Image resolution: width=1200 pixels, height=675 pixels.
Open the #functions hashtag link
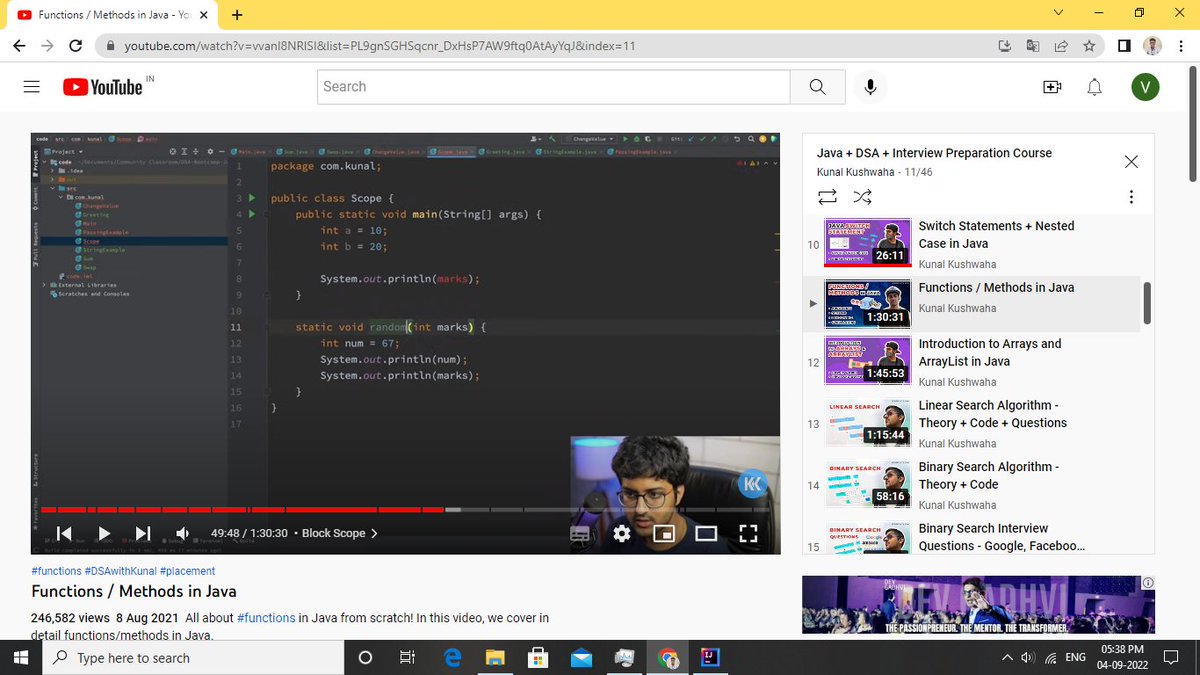56,571
